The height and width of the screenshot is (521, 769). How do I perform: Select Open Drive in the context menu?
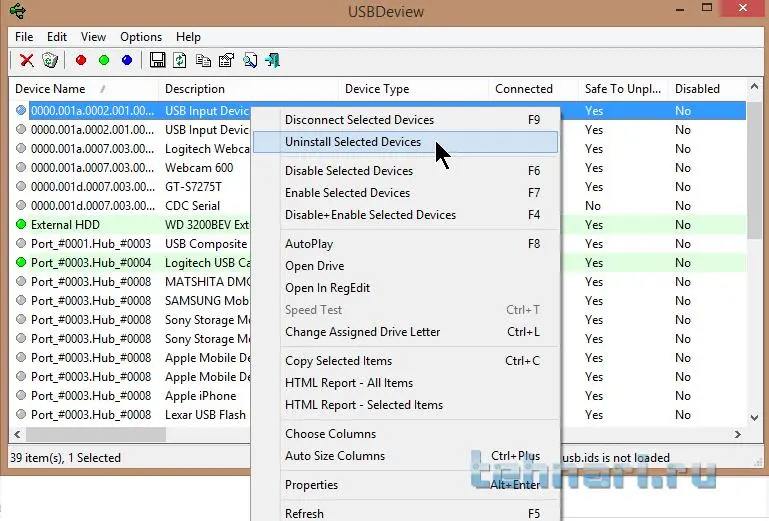tap(405, 266)
